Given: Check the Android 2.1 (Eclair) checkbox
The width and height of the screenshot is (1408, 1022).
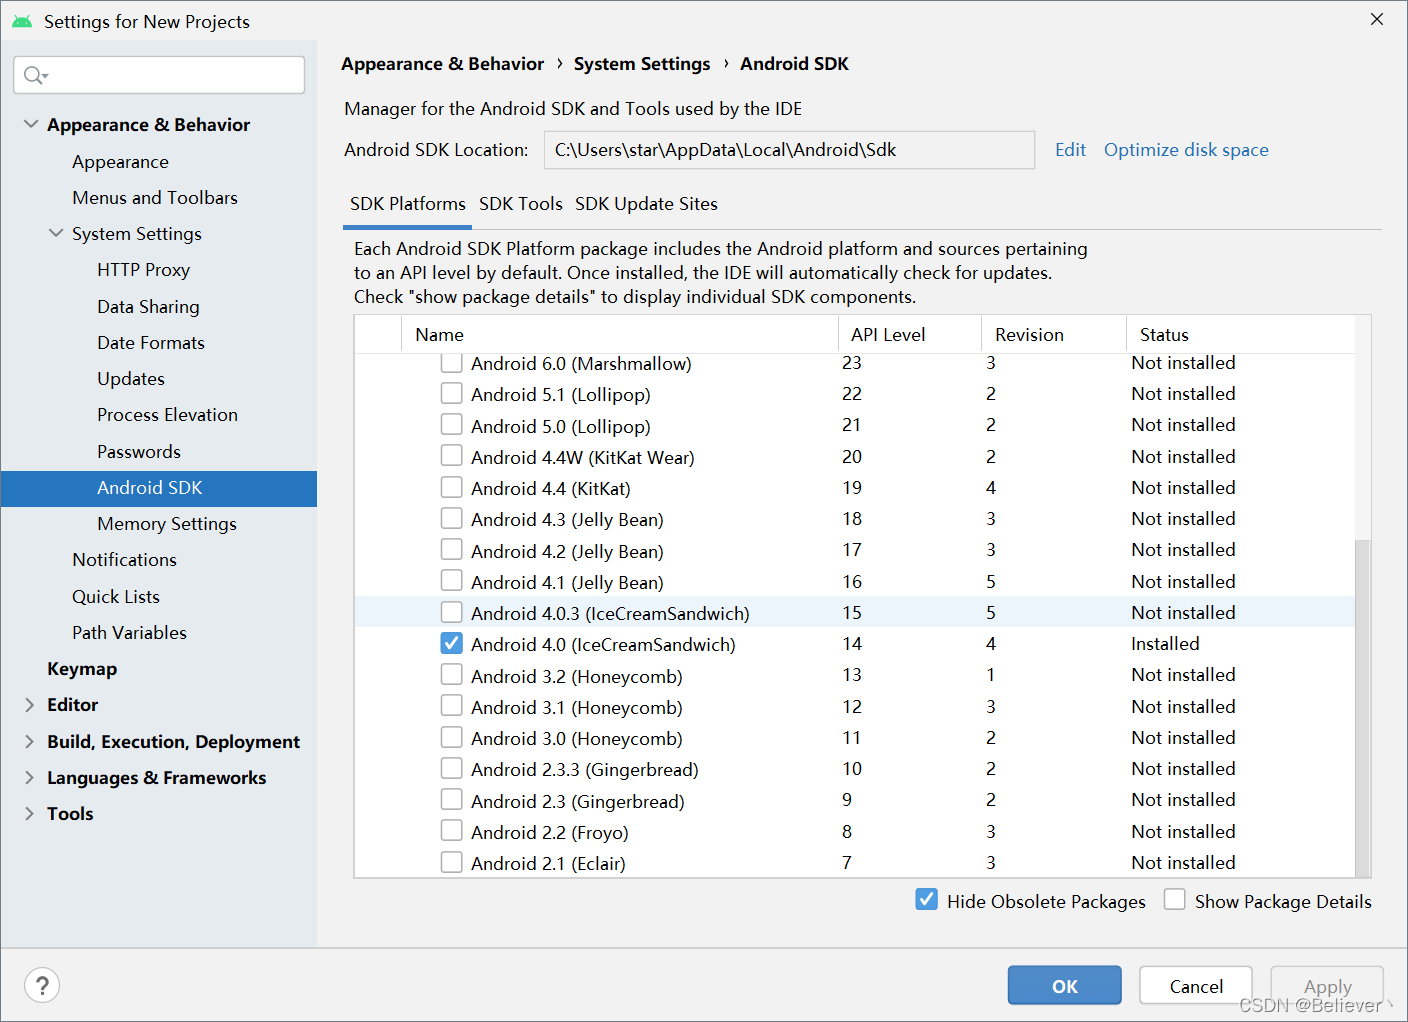Looking at the screenshot, I should coord(452,862).
